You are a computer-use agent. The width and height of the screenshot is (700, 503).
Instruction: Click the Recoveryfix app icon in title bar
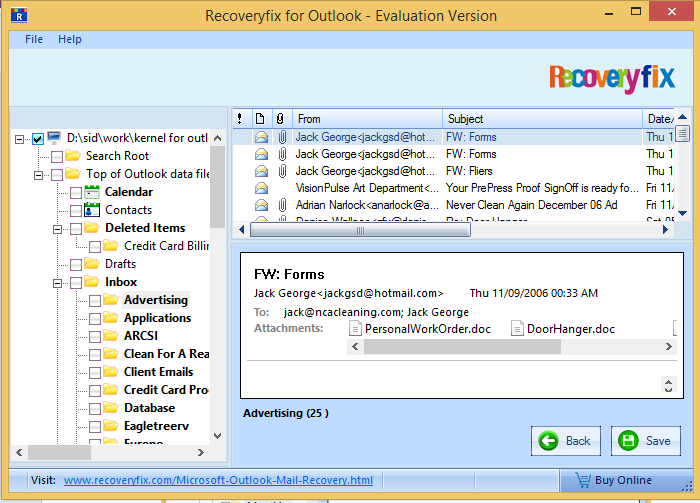pyautogui.click(x=19, y=15)
